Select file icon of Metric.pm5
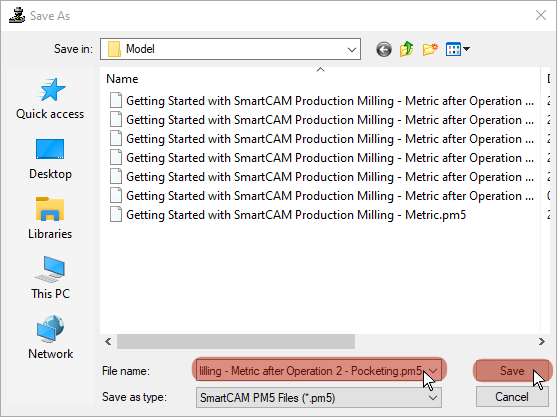 (116, 215)
